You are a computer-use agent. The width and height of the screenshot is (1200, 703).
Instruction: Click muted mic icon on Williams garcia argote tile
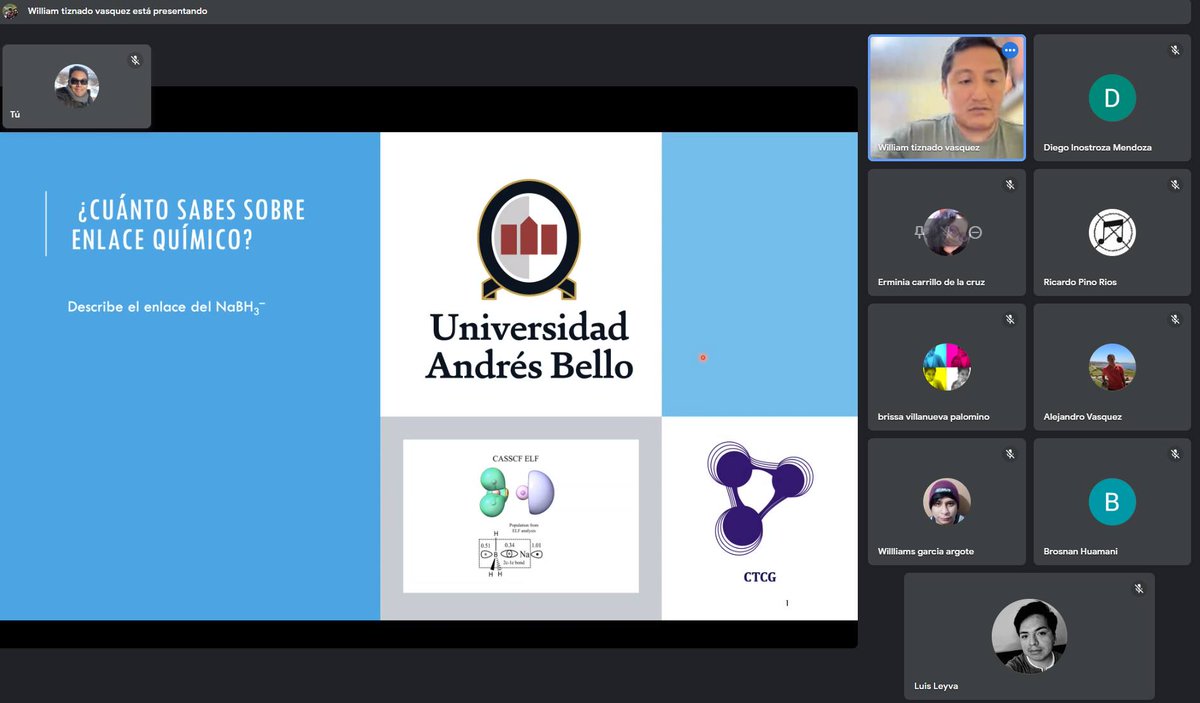tap(1010, 454)
